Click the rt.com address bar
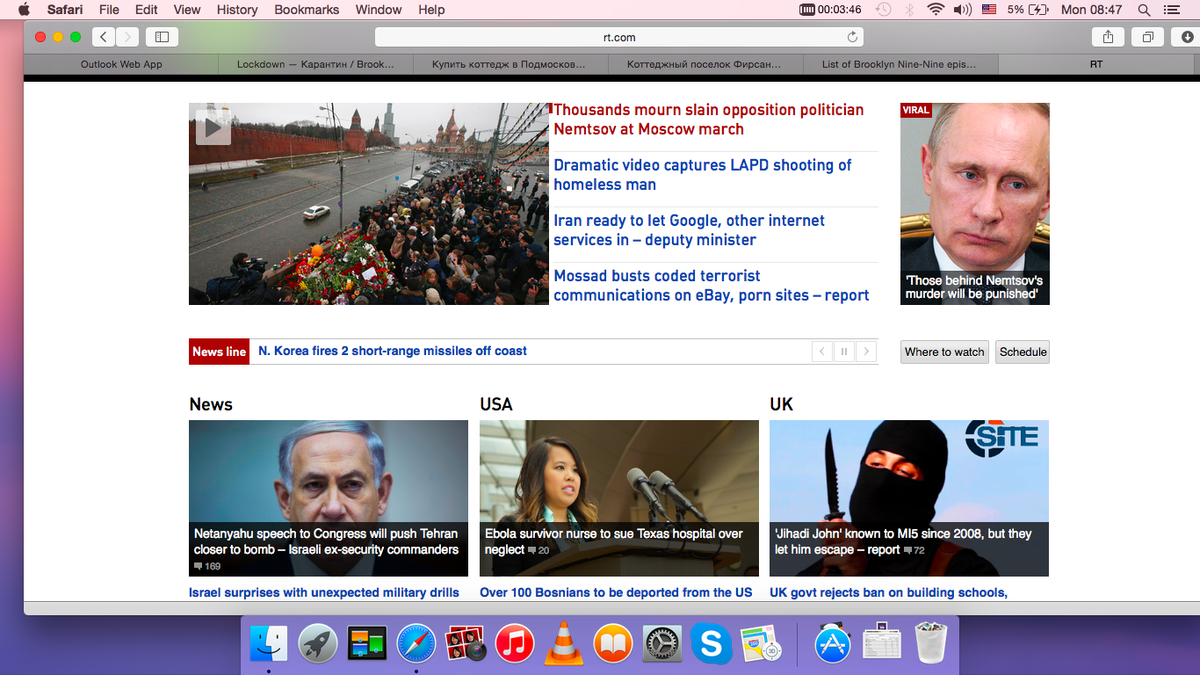 coord(619,37)
